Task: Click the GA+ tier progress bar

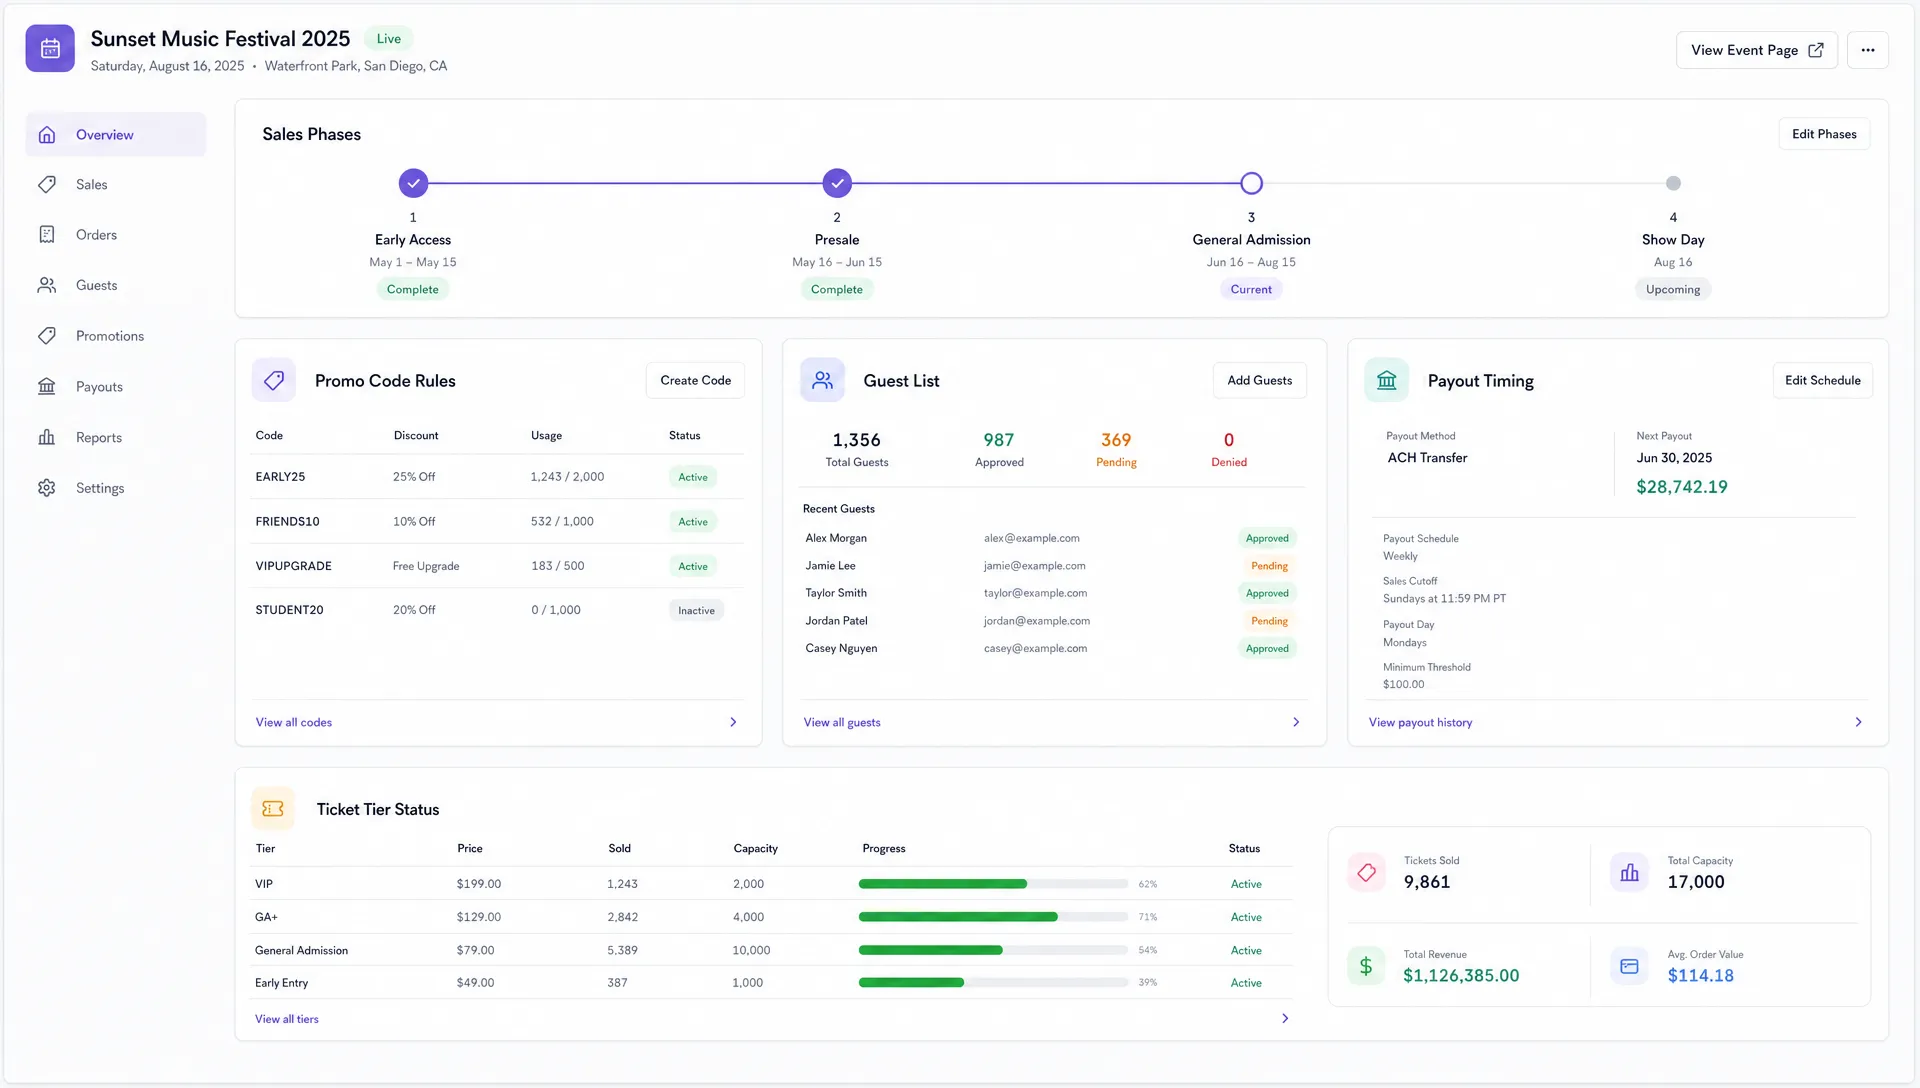Action: (993, 917)
